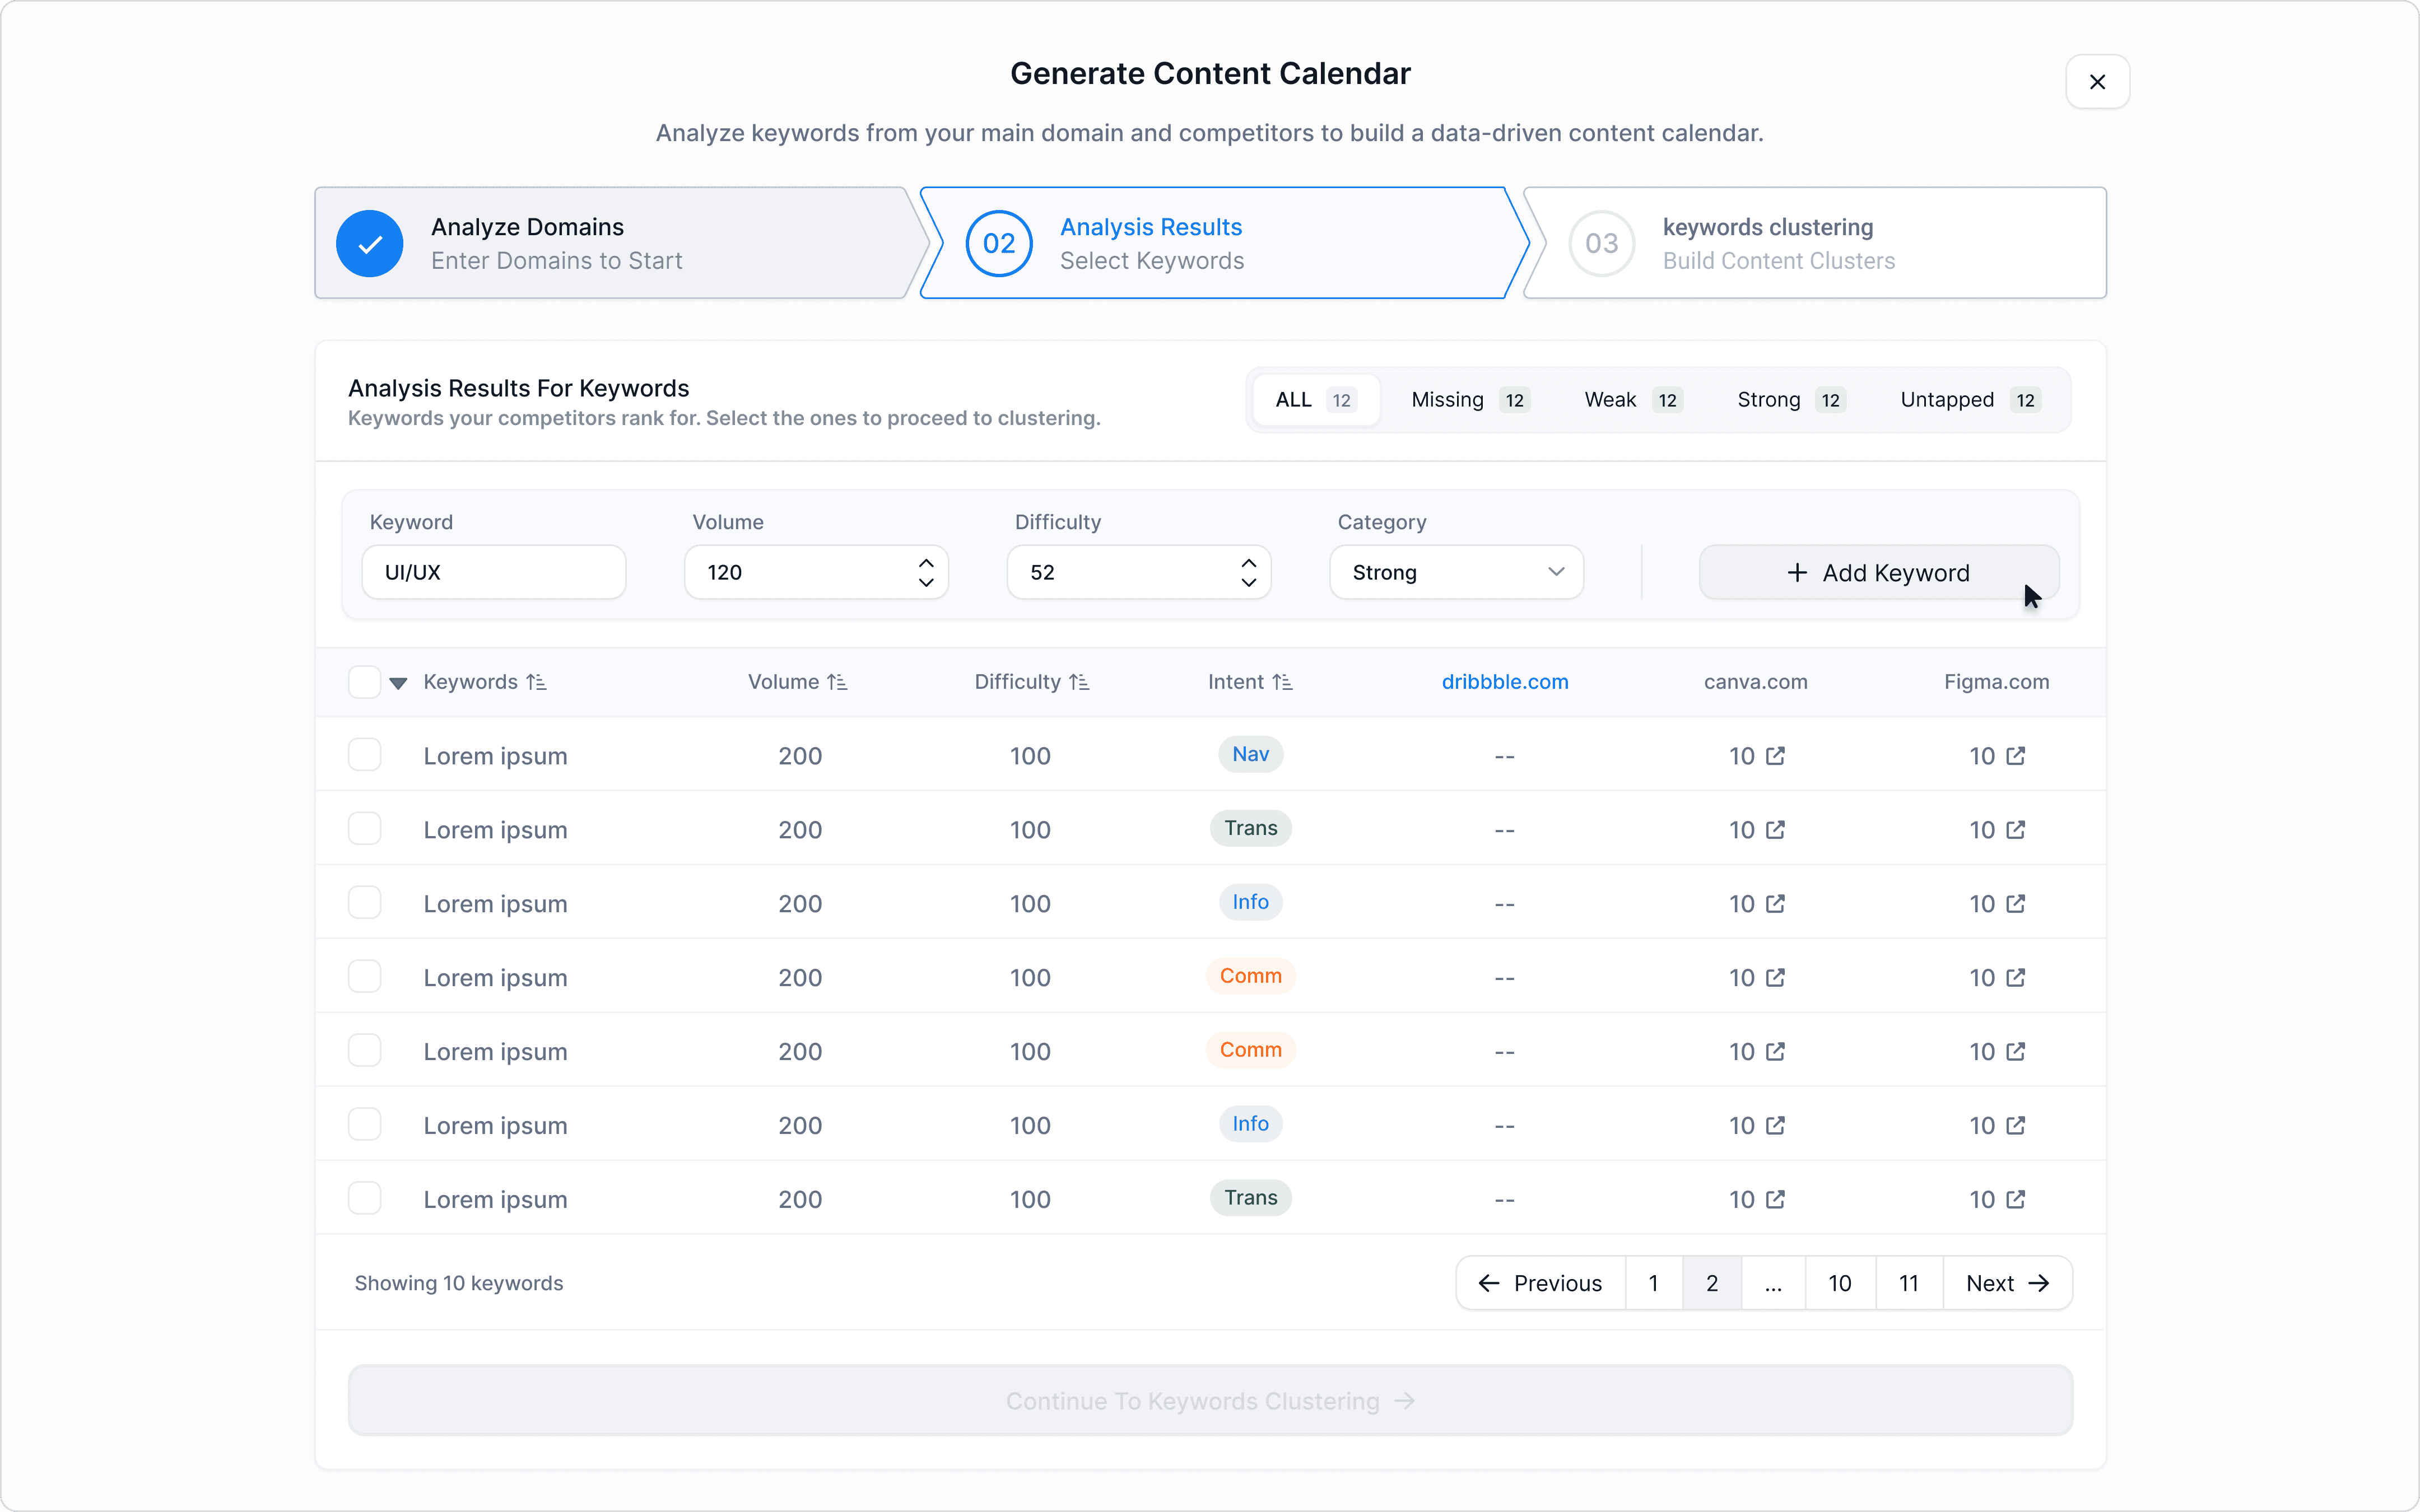Sort by Keywords column sort icon
This screenshot has width=2420, height=1512.
[536, 682]
